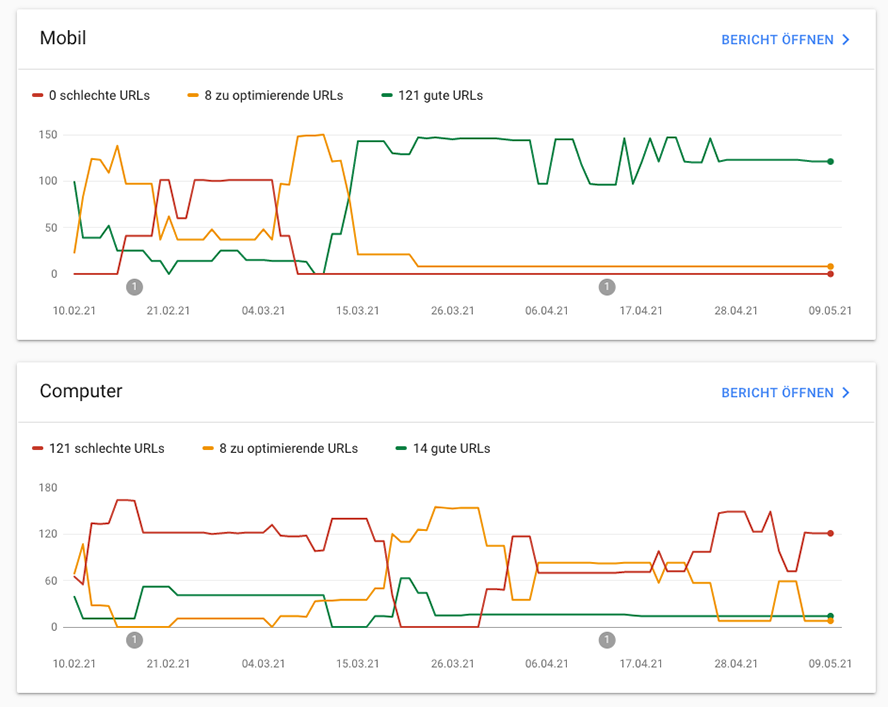Toggle '8 zu optimierende URLs' legend in Mobil chart
The width and height of the screenshot is (888, 707).
click(x=265, y=96)
